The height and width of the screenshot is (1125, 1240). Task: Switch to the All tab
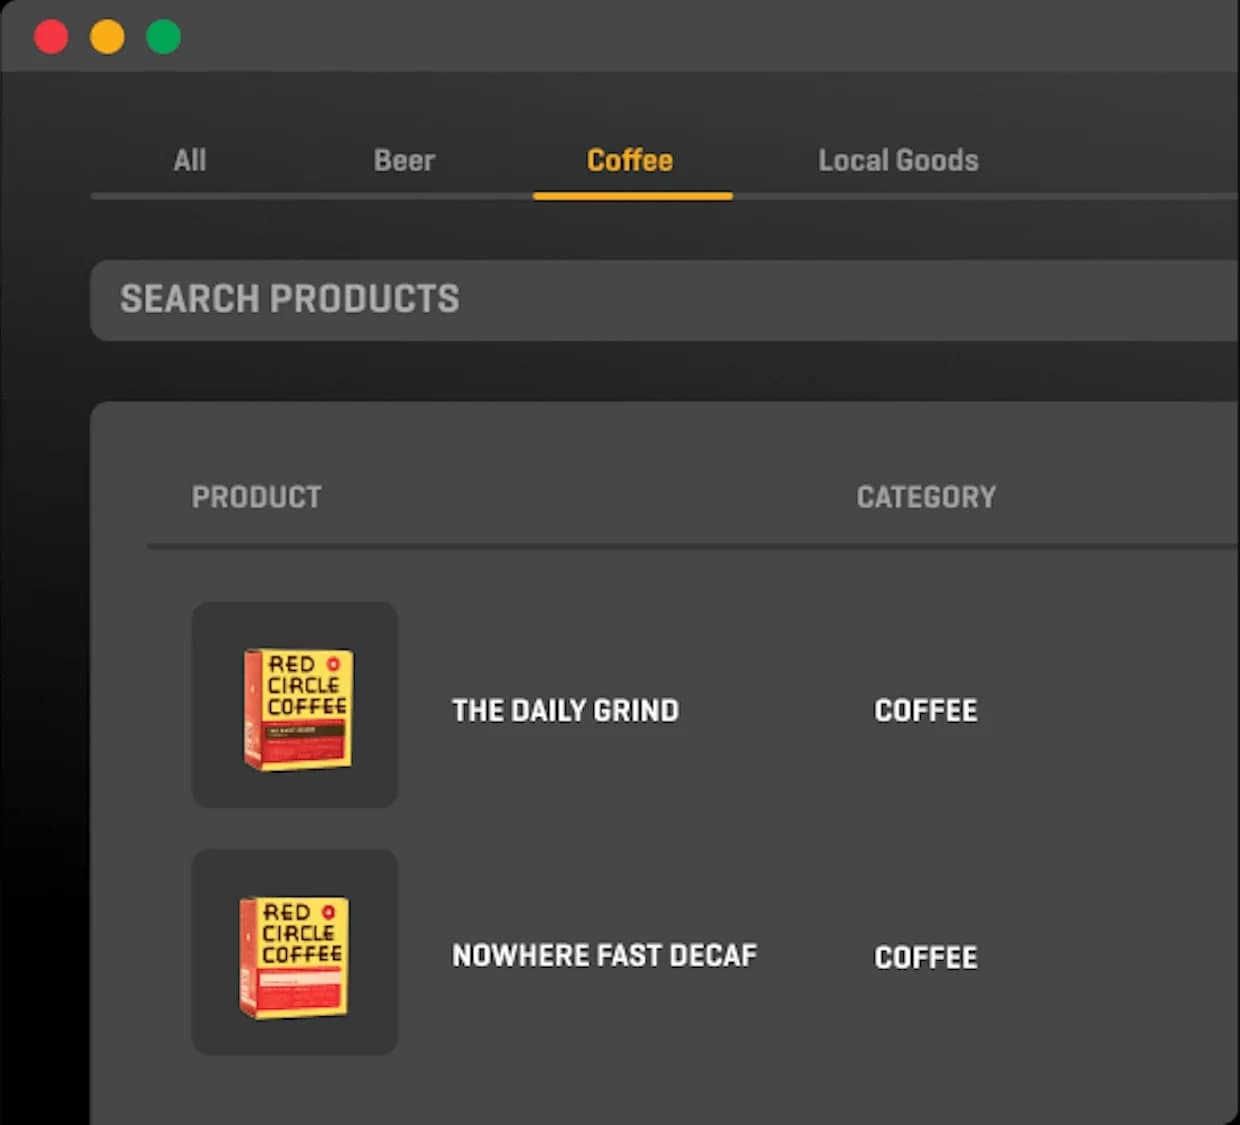click(x=190, y=160)
